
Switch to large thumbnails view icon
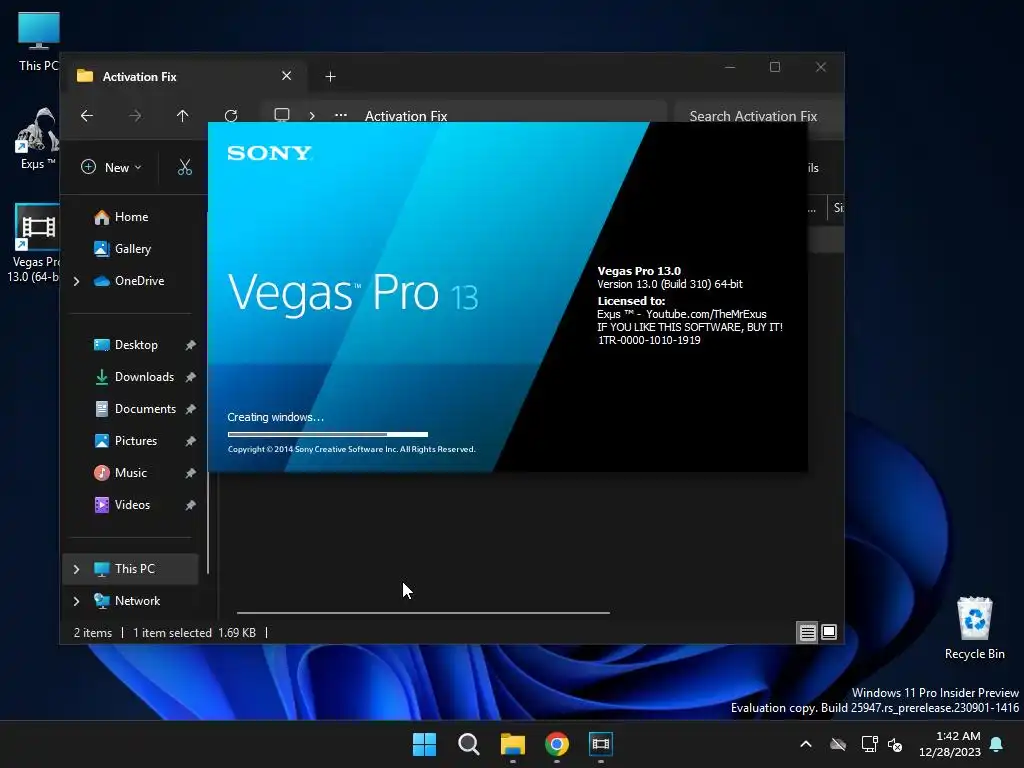click(829, 632)
